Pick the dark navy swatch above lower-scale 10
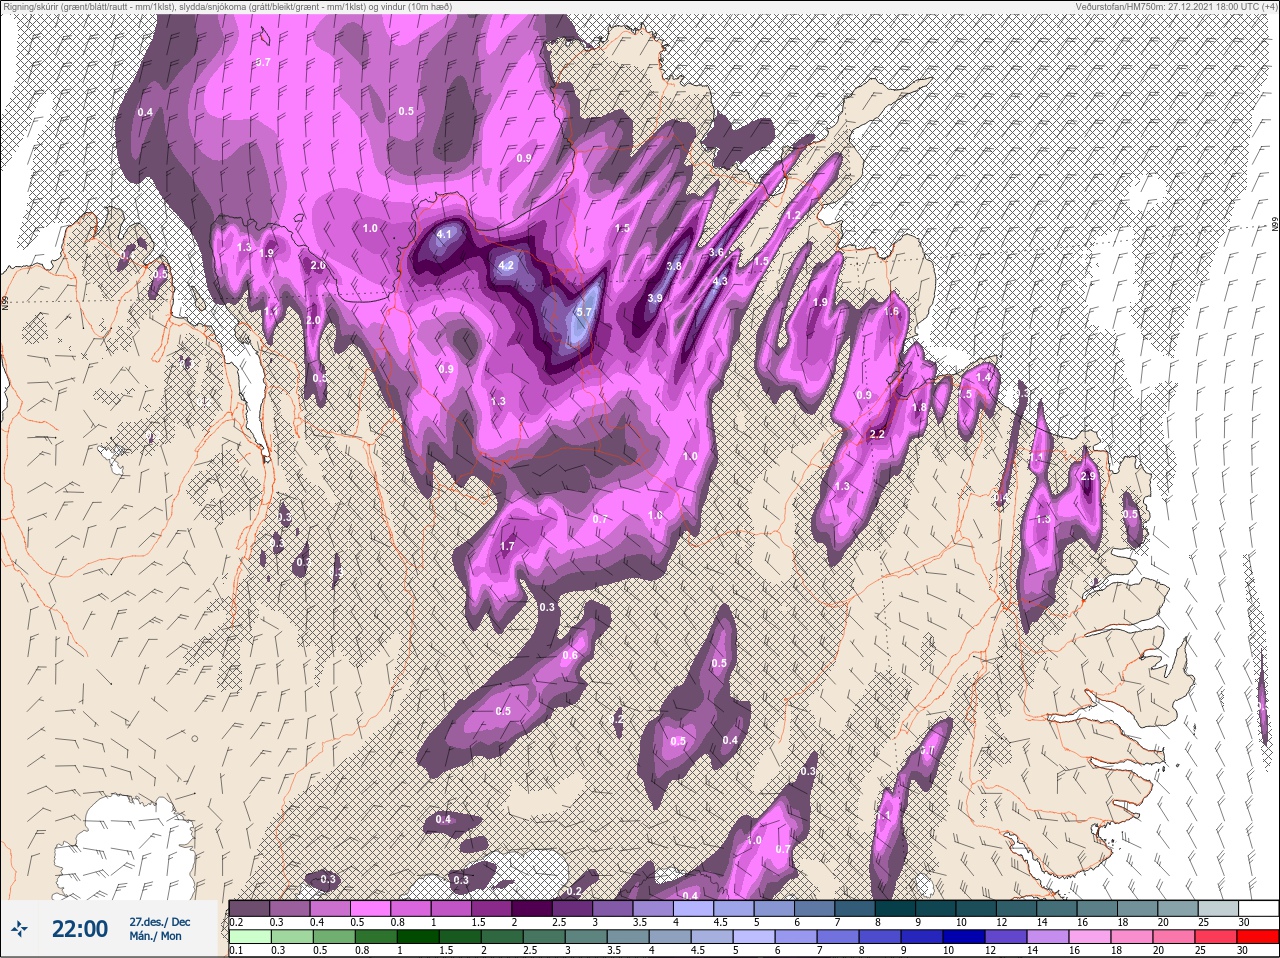Viewport: 1280px width, 958px height. click(x=963, y=937)
